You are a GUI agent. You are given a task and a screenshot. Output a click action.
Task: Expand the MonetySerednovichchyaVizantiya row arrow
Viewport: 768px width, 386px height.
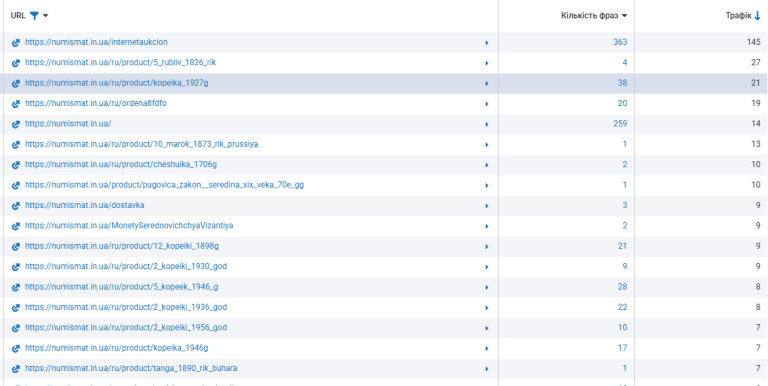point(486,226)
